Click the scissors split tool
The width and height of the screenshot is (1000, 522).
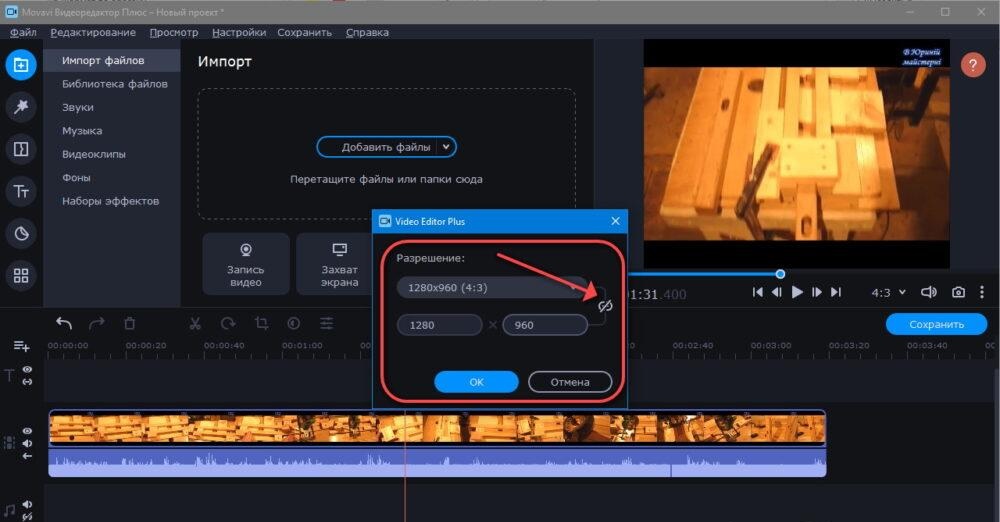tap(195, 323)
